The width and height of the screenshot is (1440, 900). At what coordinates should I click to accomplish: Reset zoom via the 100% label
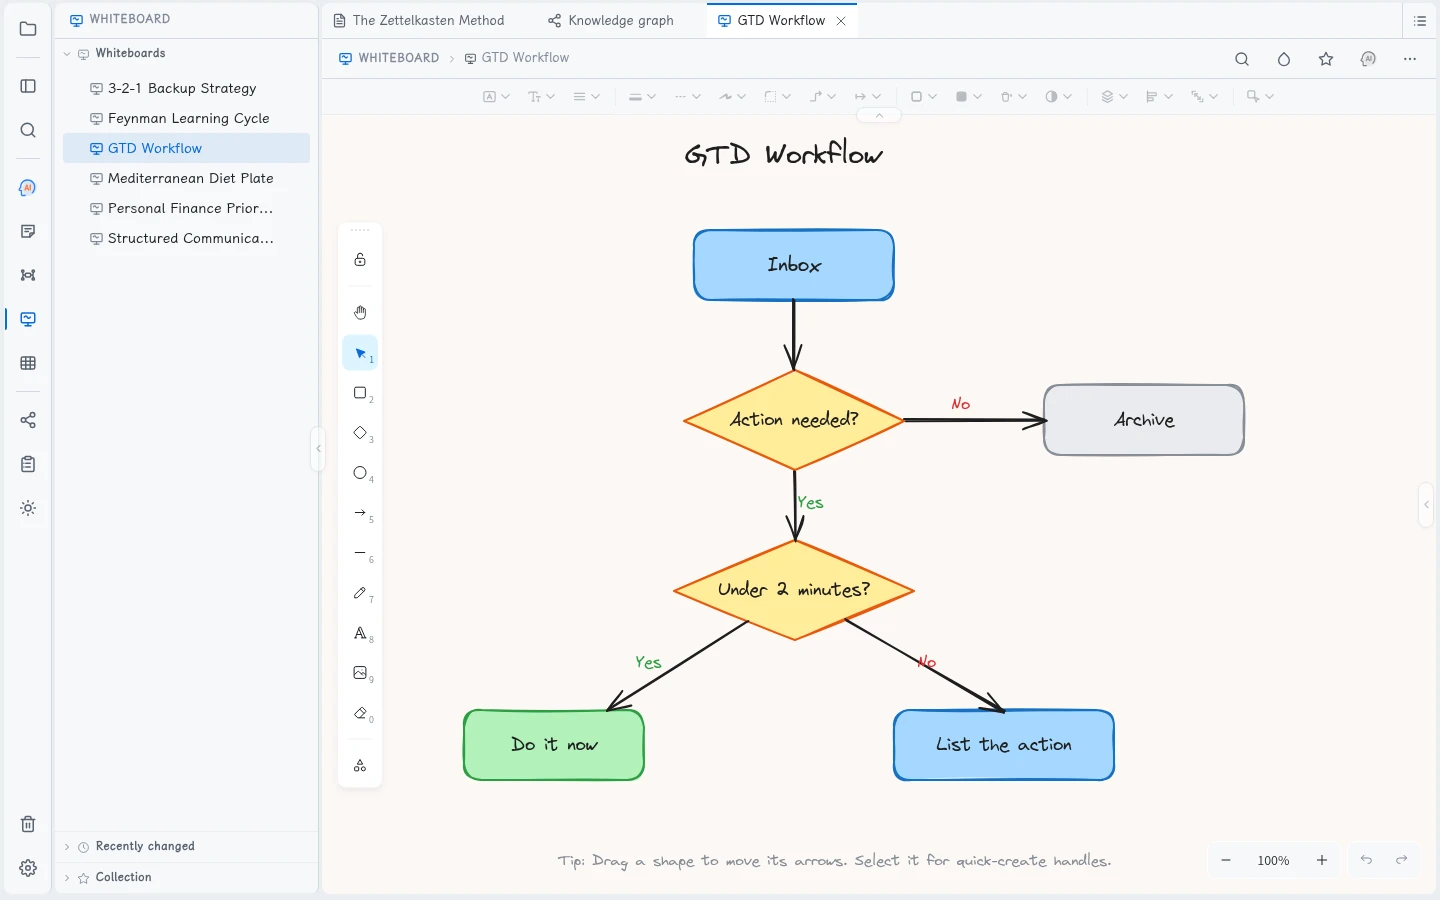pyautogui.click(x=1274, y=860)
